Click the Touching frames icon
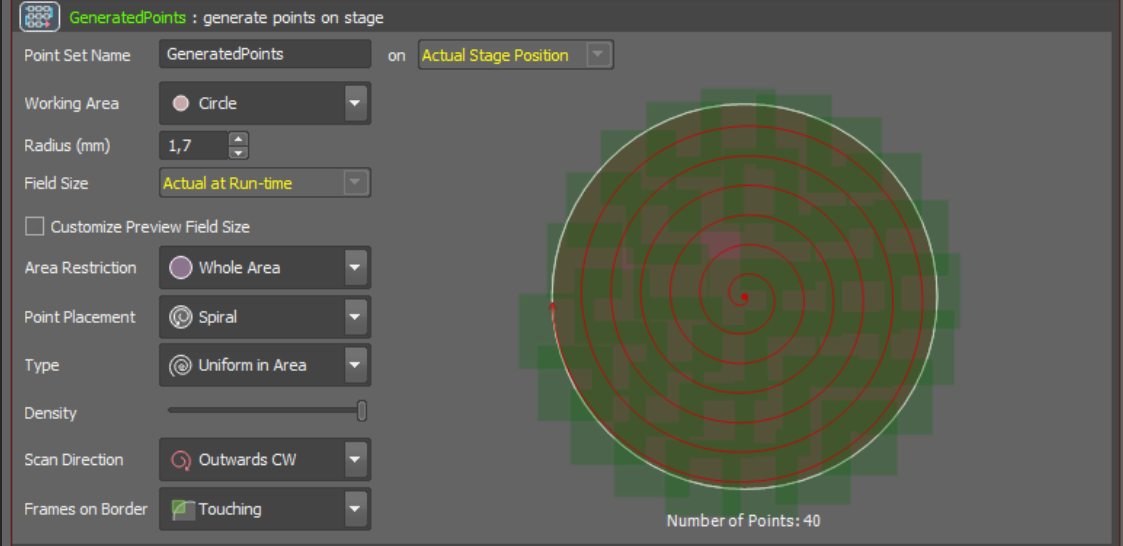 pyautogui.click(x=181, y=509)
